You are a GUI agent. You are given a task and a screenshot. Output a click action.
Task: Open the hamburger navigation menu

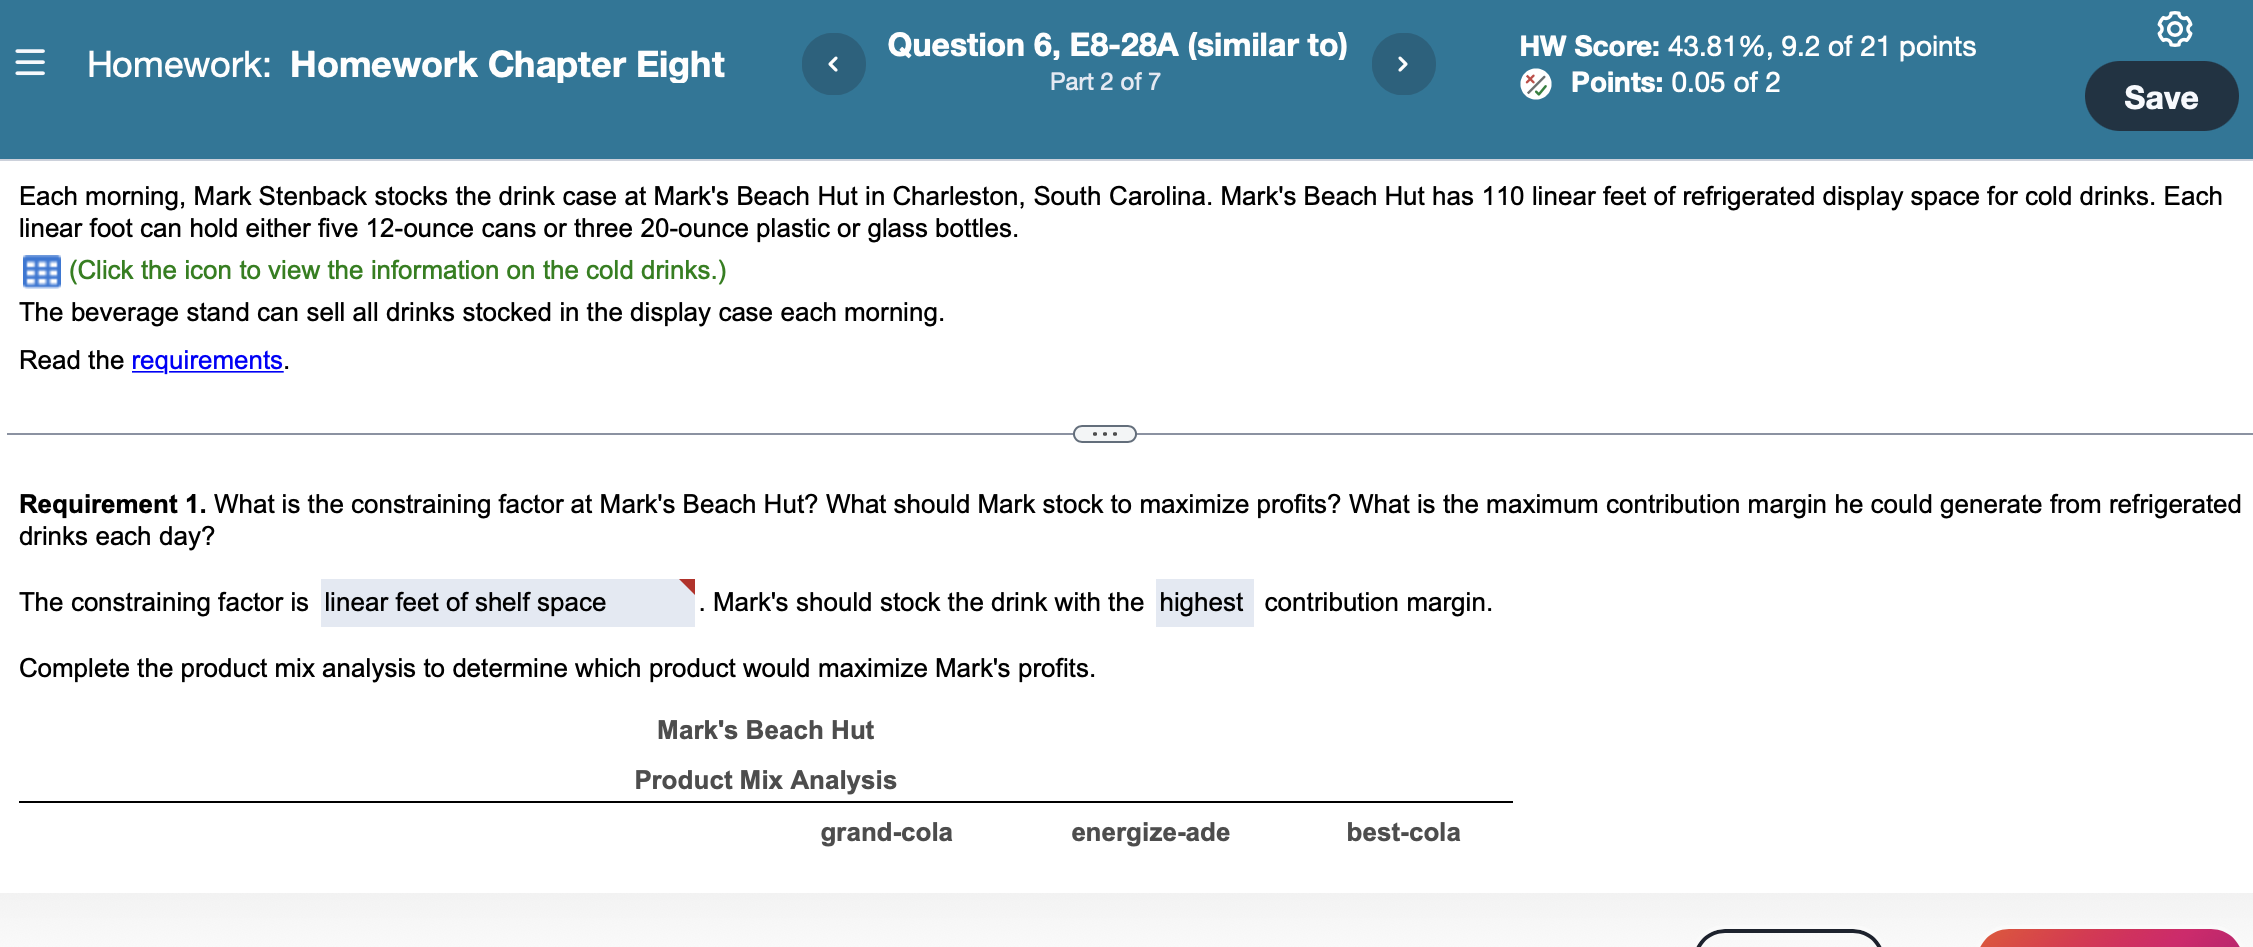coord(30,63)
